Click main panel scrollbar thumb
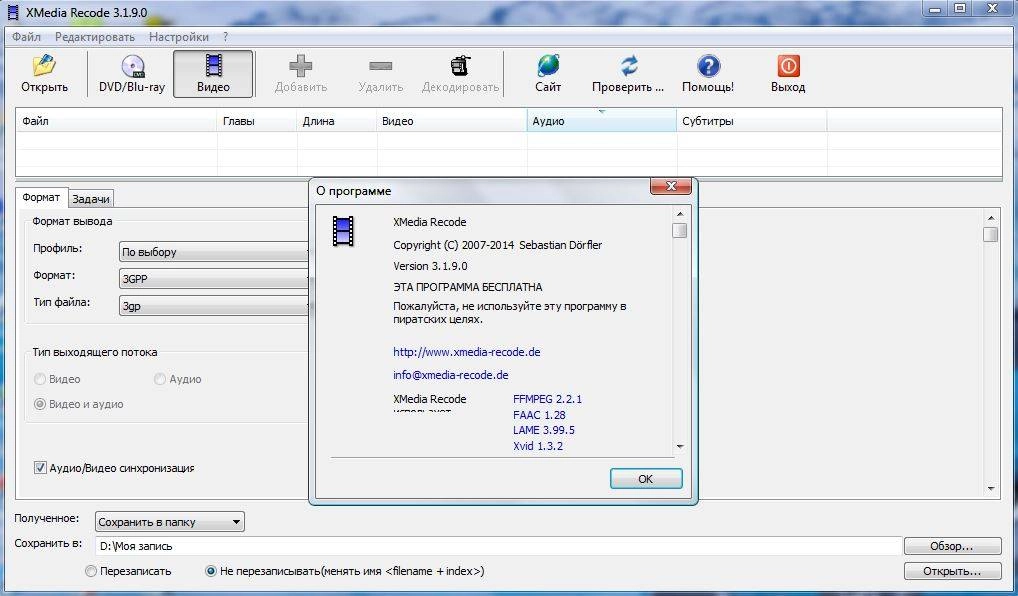1018x596 pixels. tap(991, 234)
